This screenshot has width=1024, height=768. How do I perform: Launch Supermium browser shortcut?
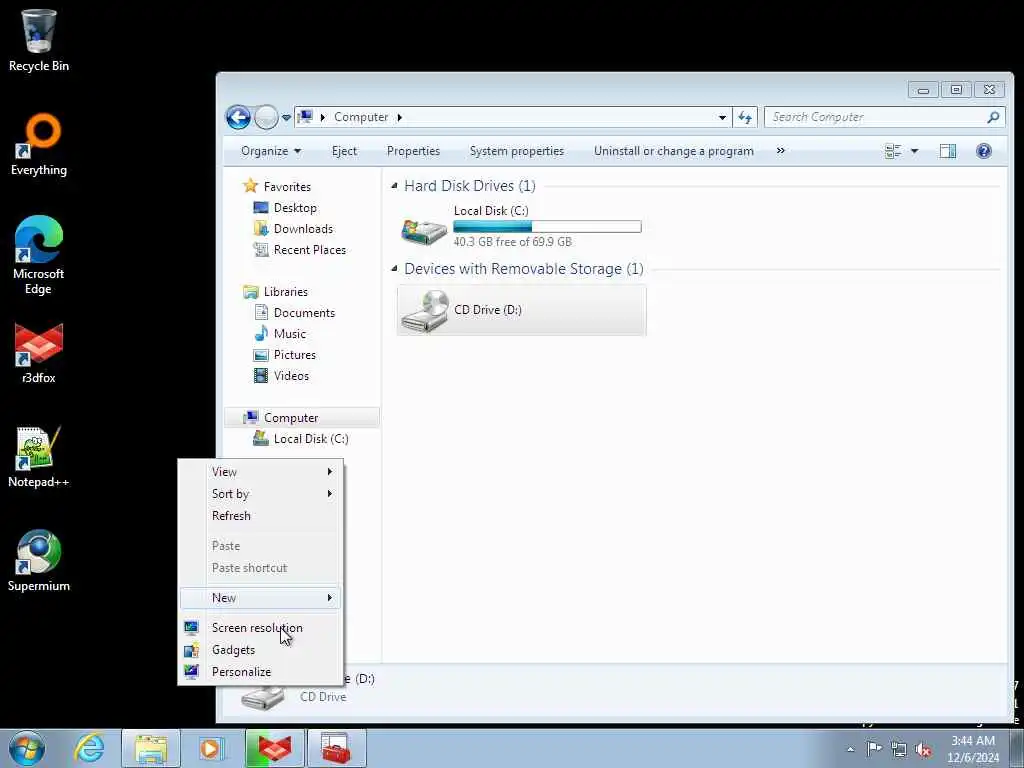(39, 560)
